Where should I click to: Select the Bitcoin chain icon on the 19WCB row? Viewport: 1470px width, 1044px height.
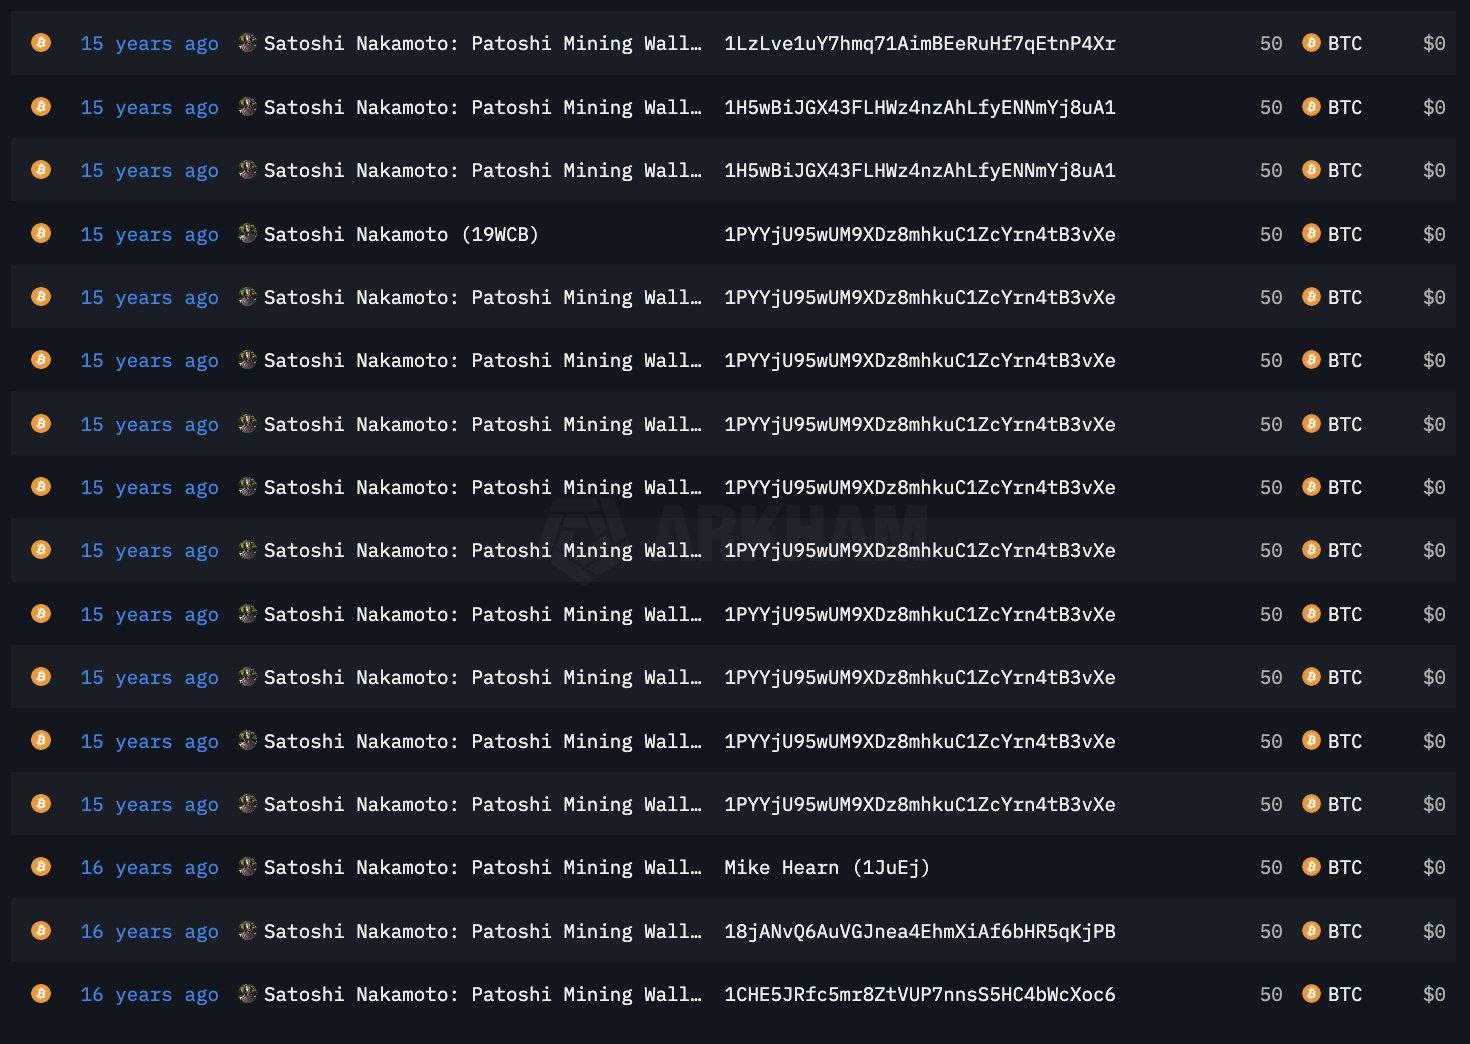click(41, 234)
